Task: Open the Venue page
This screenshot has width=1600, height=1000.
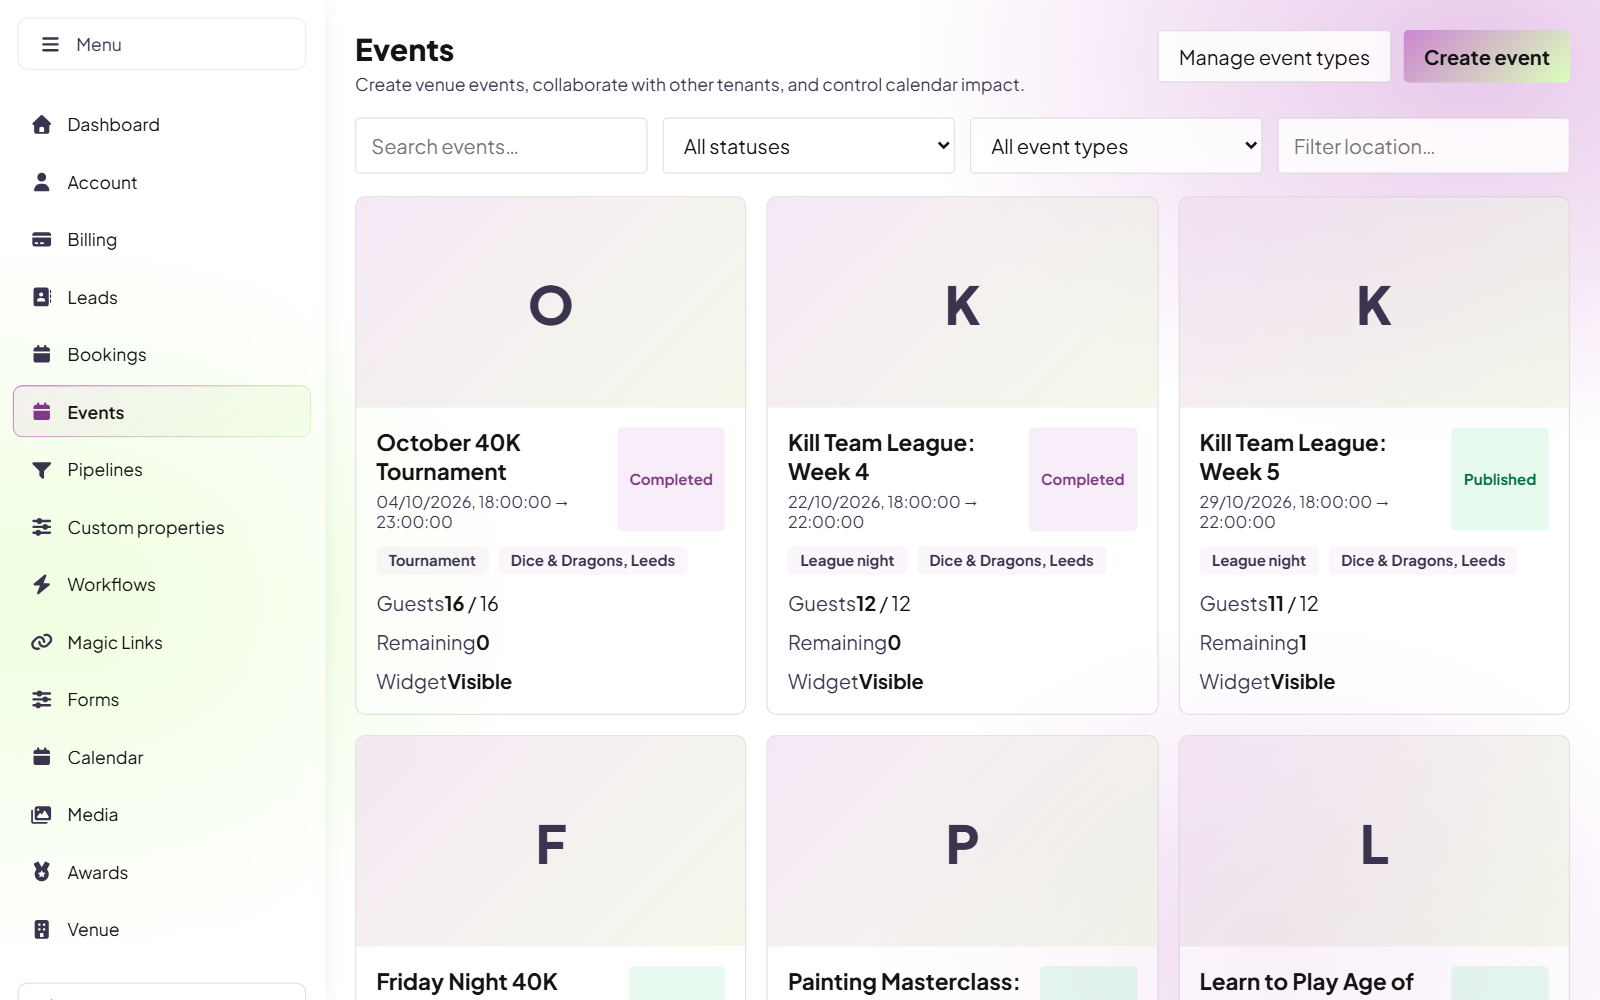Action: [x=162, y=930]
